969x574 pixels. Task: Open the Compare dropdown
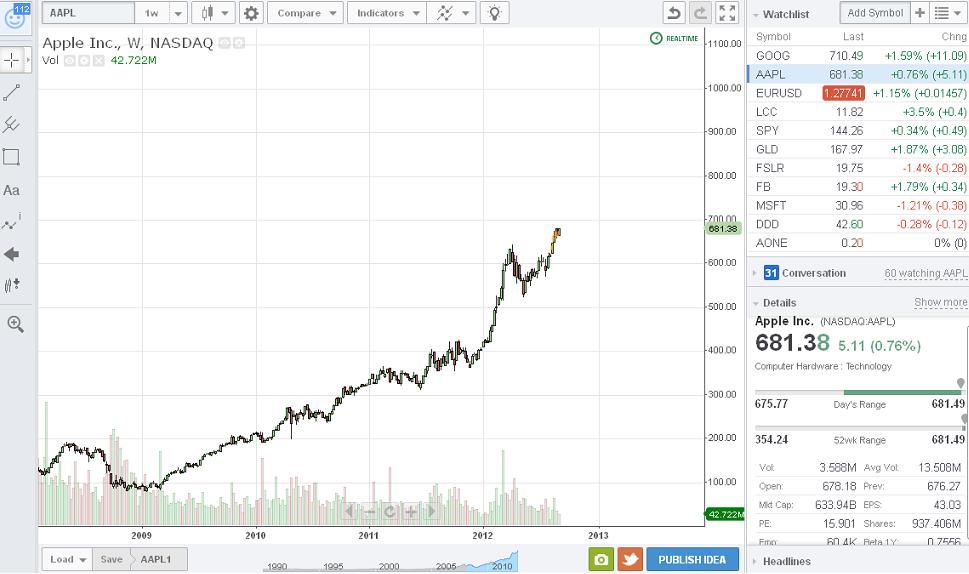click(305, 13)
